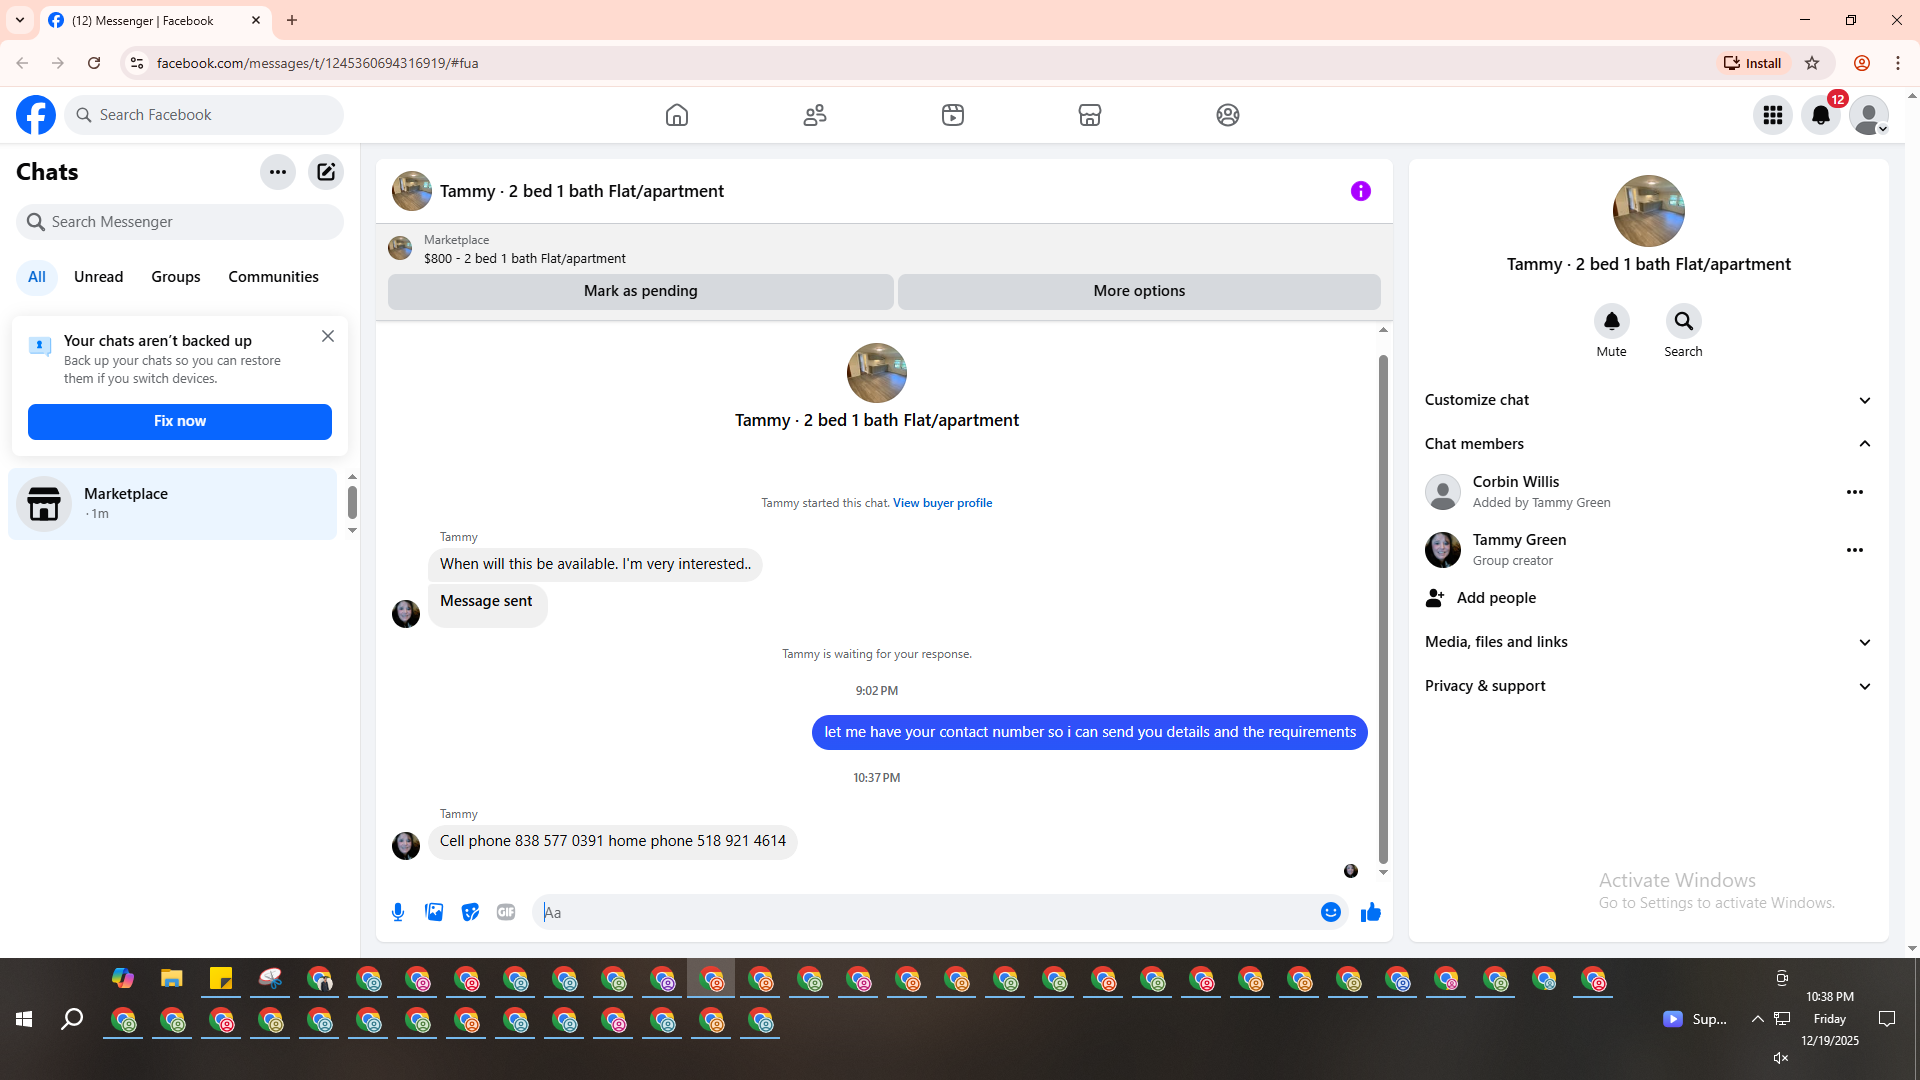Viewport: 1920px width, 1080px height.
Task: Open the Marketplace icon in top navigation
Action: (x=1090, y=115)
